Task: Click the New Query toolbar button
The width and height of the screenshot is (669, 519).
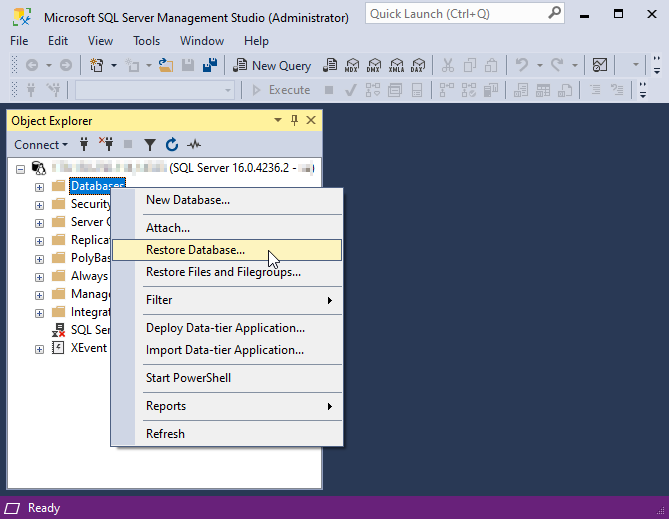Action: 272,66
